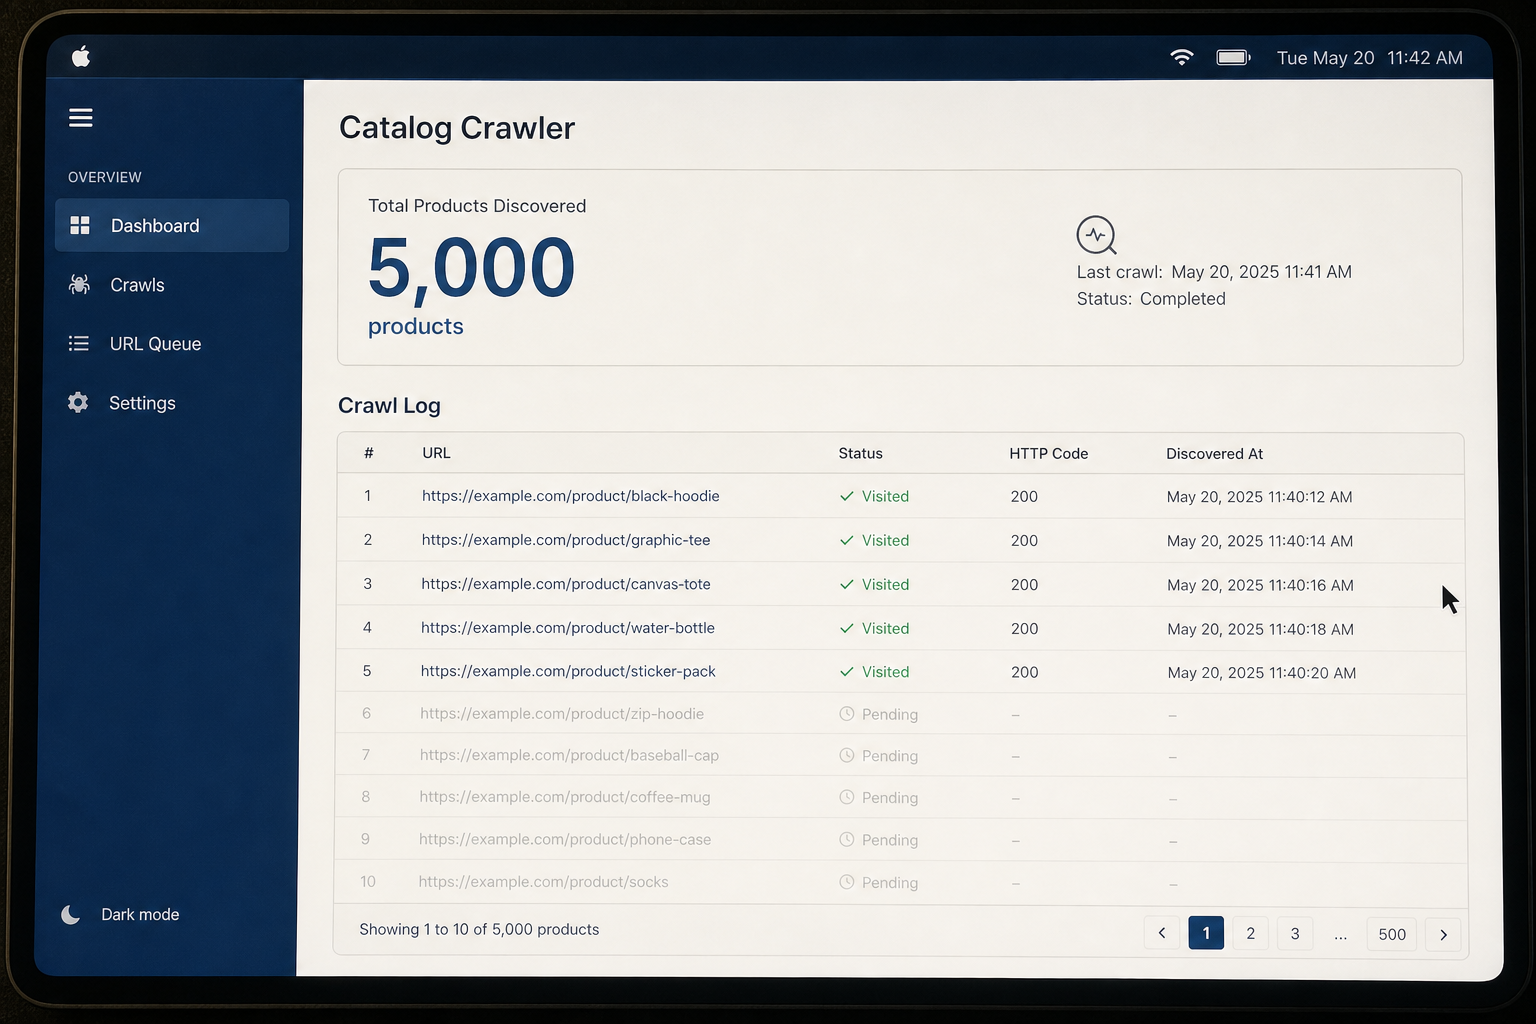Jump to page 2
Image resolution: width=1536 pixels, height=1024 pixels.
tap(1250, 933)
